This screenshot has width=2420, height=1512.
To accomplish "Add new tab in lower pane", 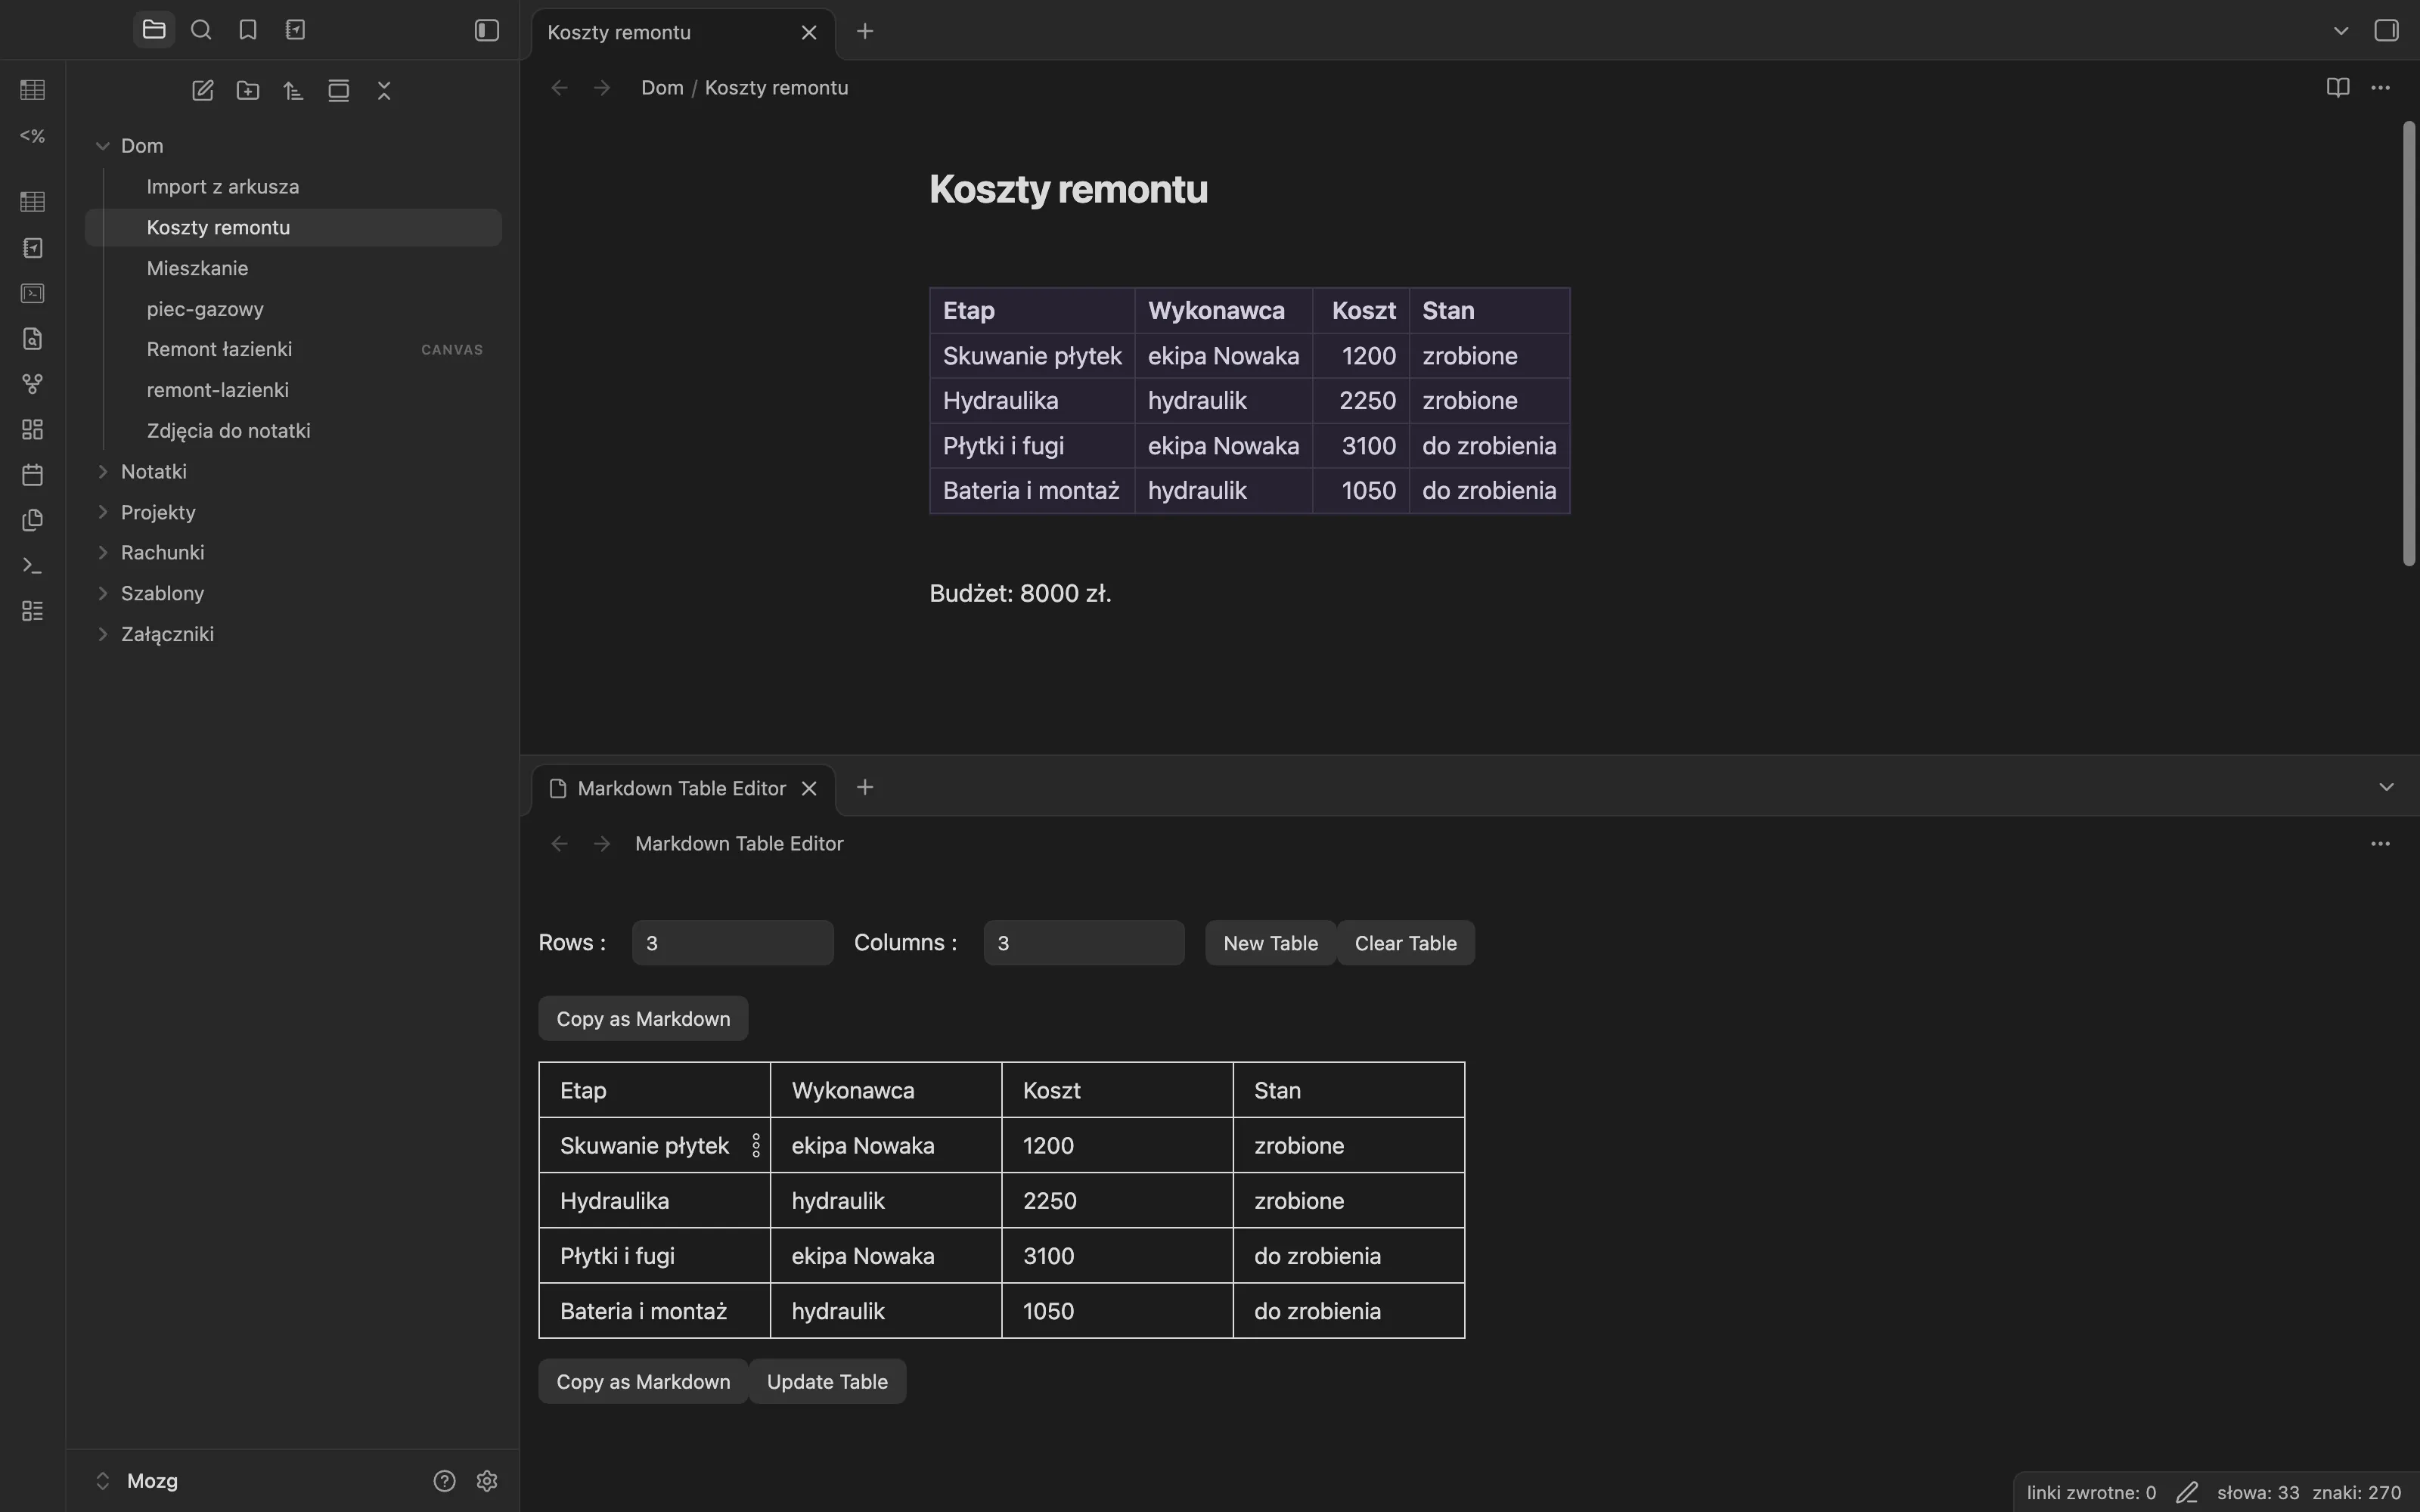I will [865, 788].
